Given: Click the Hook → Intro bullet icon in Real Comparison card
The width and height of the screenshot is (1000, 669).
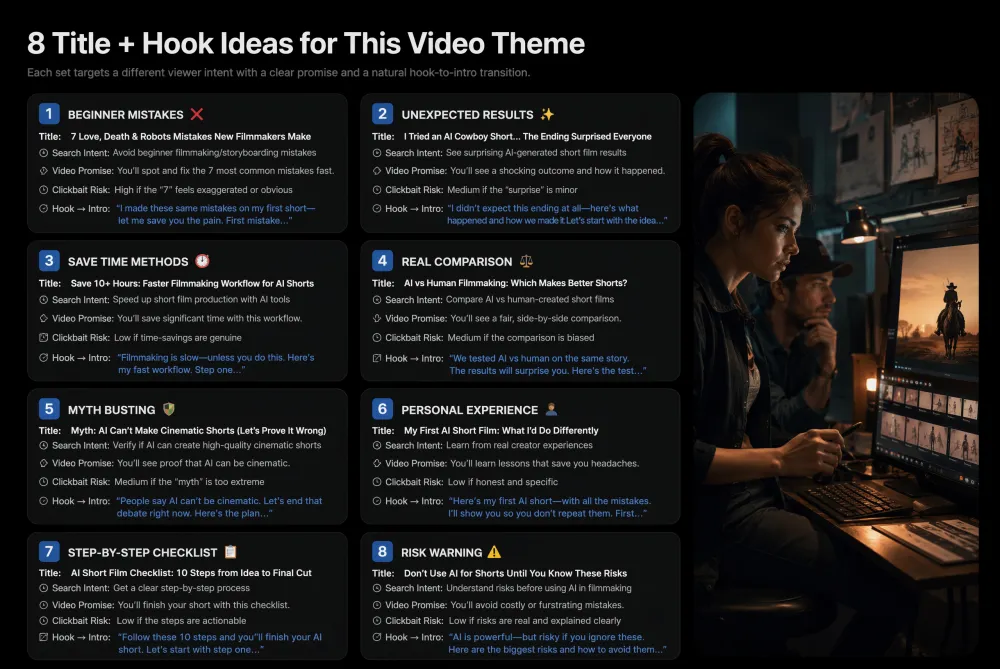Looking at the screenshot, I should tap(377, 358).
